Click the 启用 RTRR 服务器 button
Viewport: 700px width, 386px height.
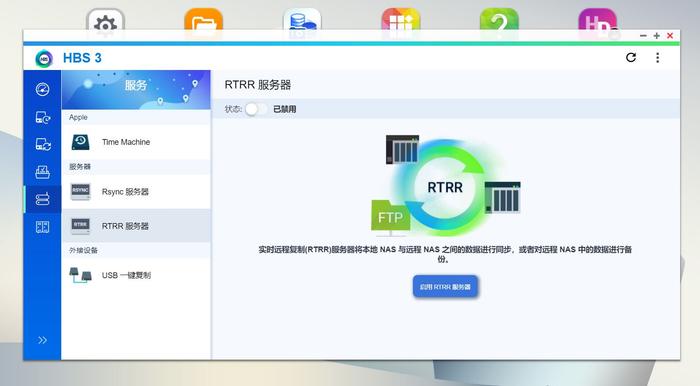[x=445, y=287]
